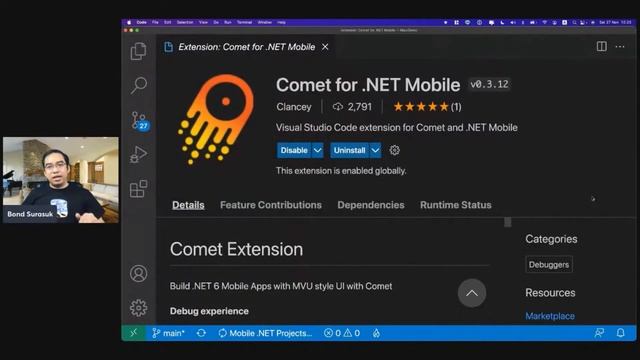Open the Code menu in the macOS menu bar
Image resolution: width=640 pixels, height=360 pixels.
tap(142, 22)
